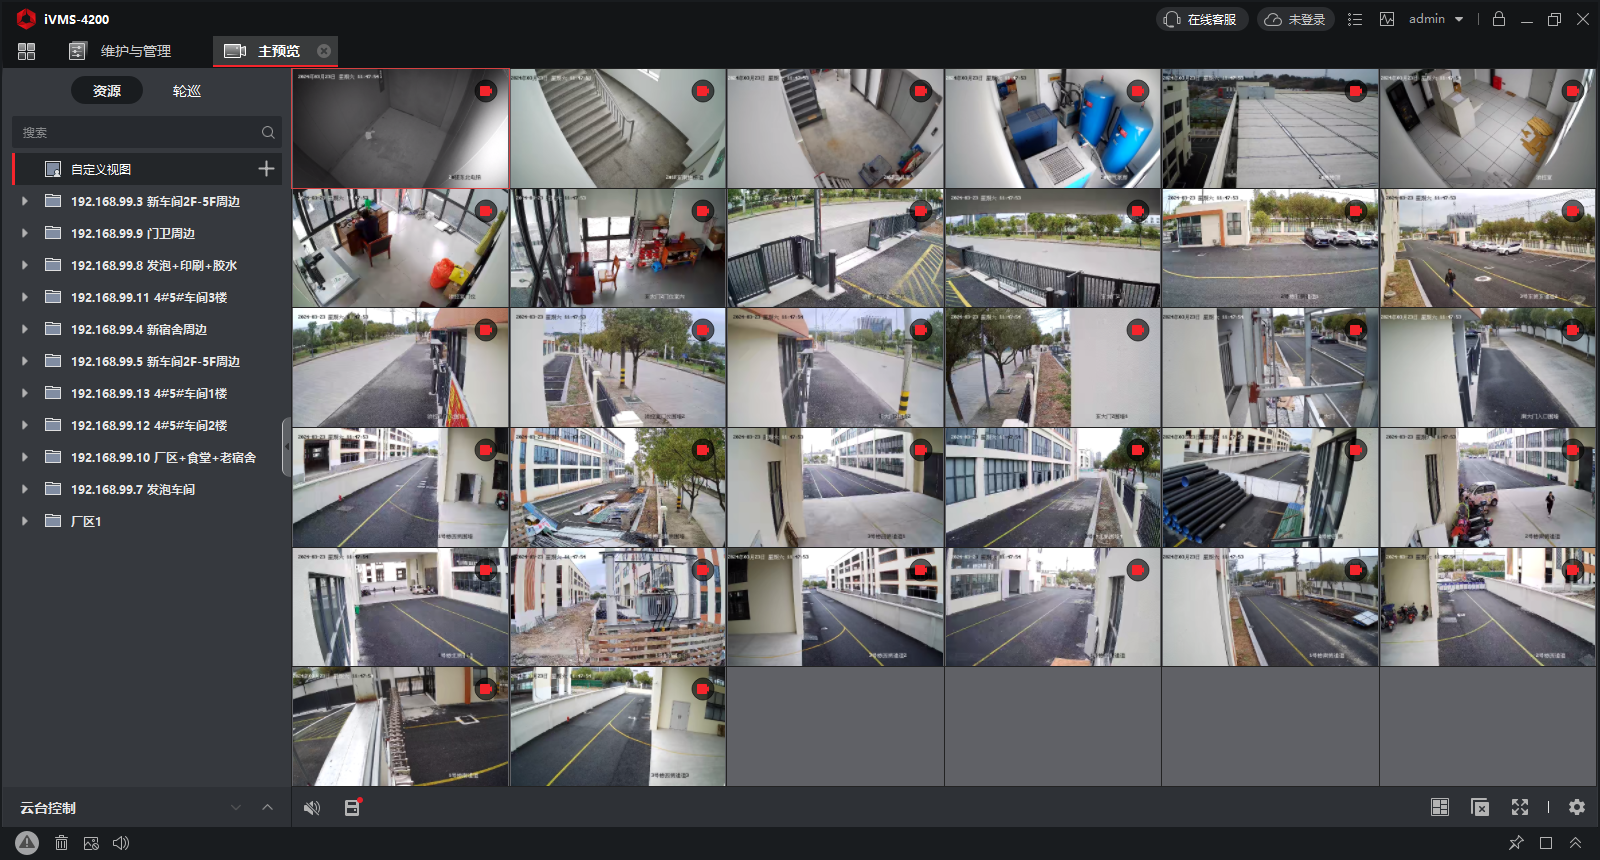Expand the 192.168.99.13 4#5#车间1楼 group
1600x860 pixels.
[25, 393]
